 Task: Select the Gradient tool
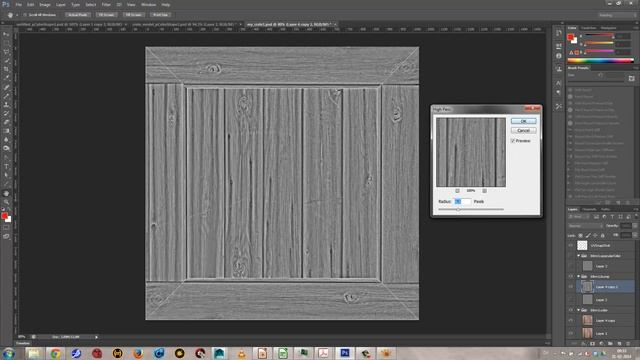[6, 131]
